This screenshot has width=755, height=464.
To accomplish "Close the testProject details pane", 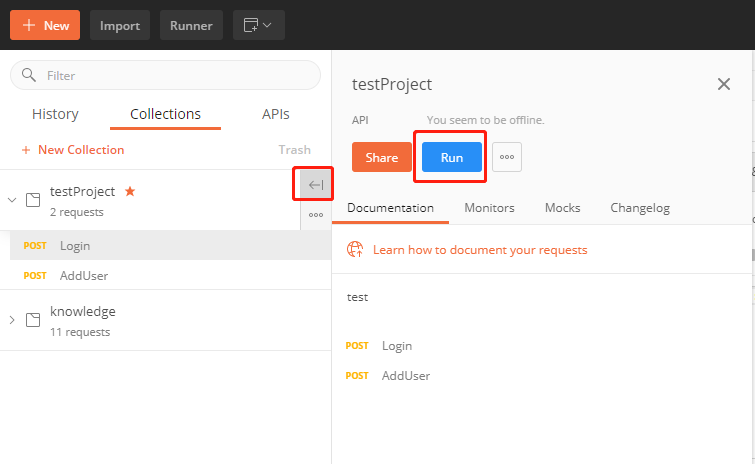I will point(724,84).
